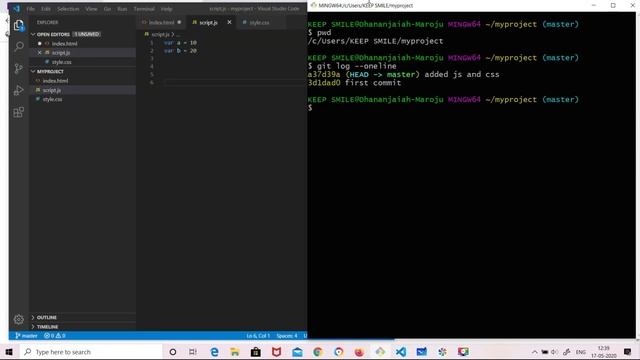
Task: Click Spaces: 4 indentation setting
Action: tap(287, 336)
